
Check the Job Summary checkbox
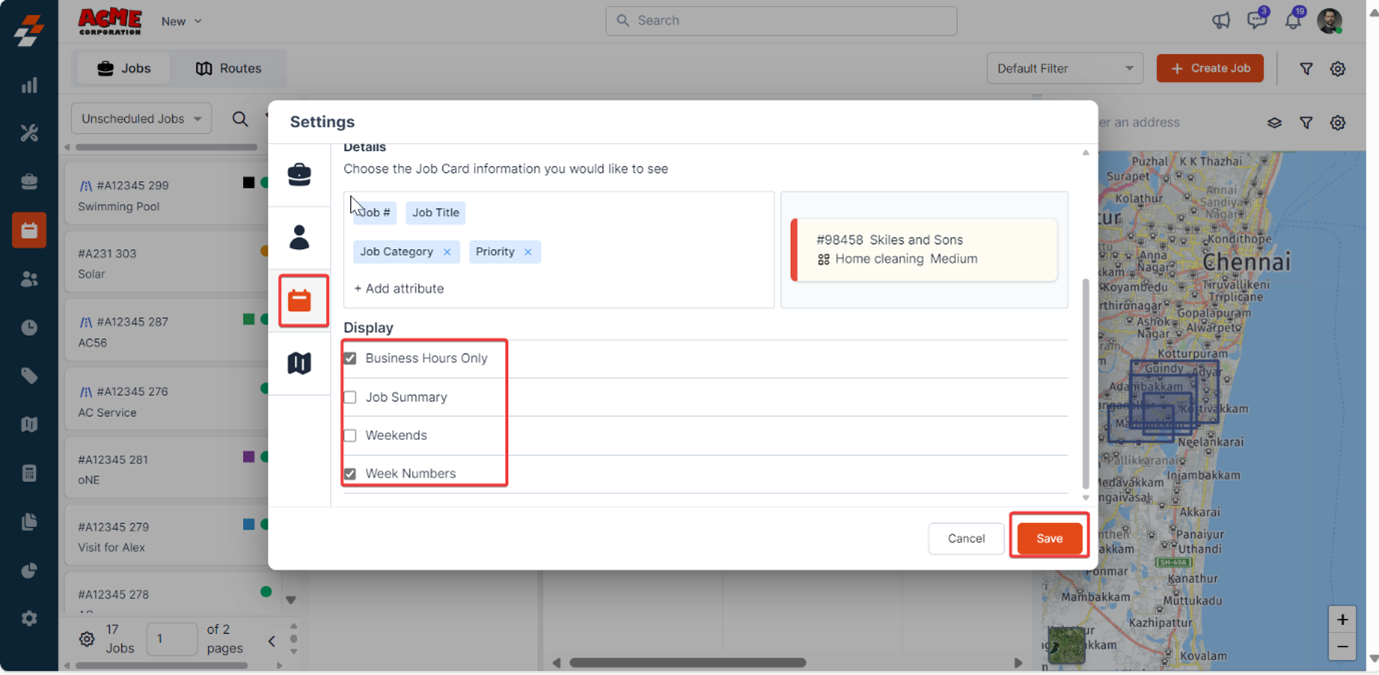click(350, 397)
